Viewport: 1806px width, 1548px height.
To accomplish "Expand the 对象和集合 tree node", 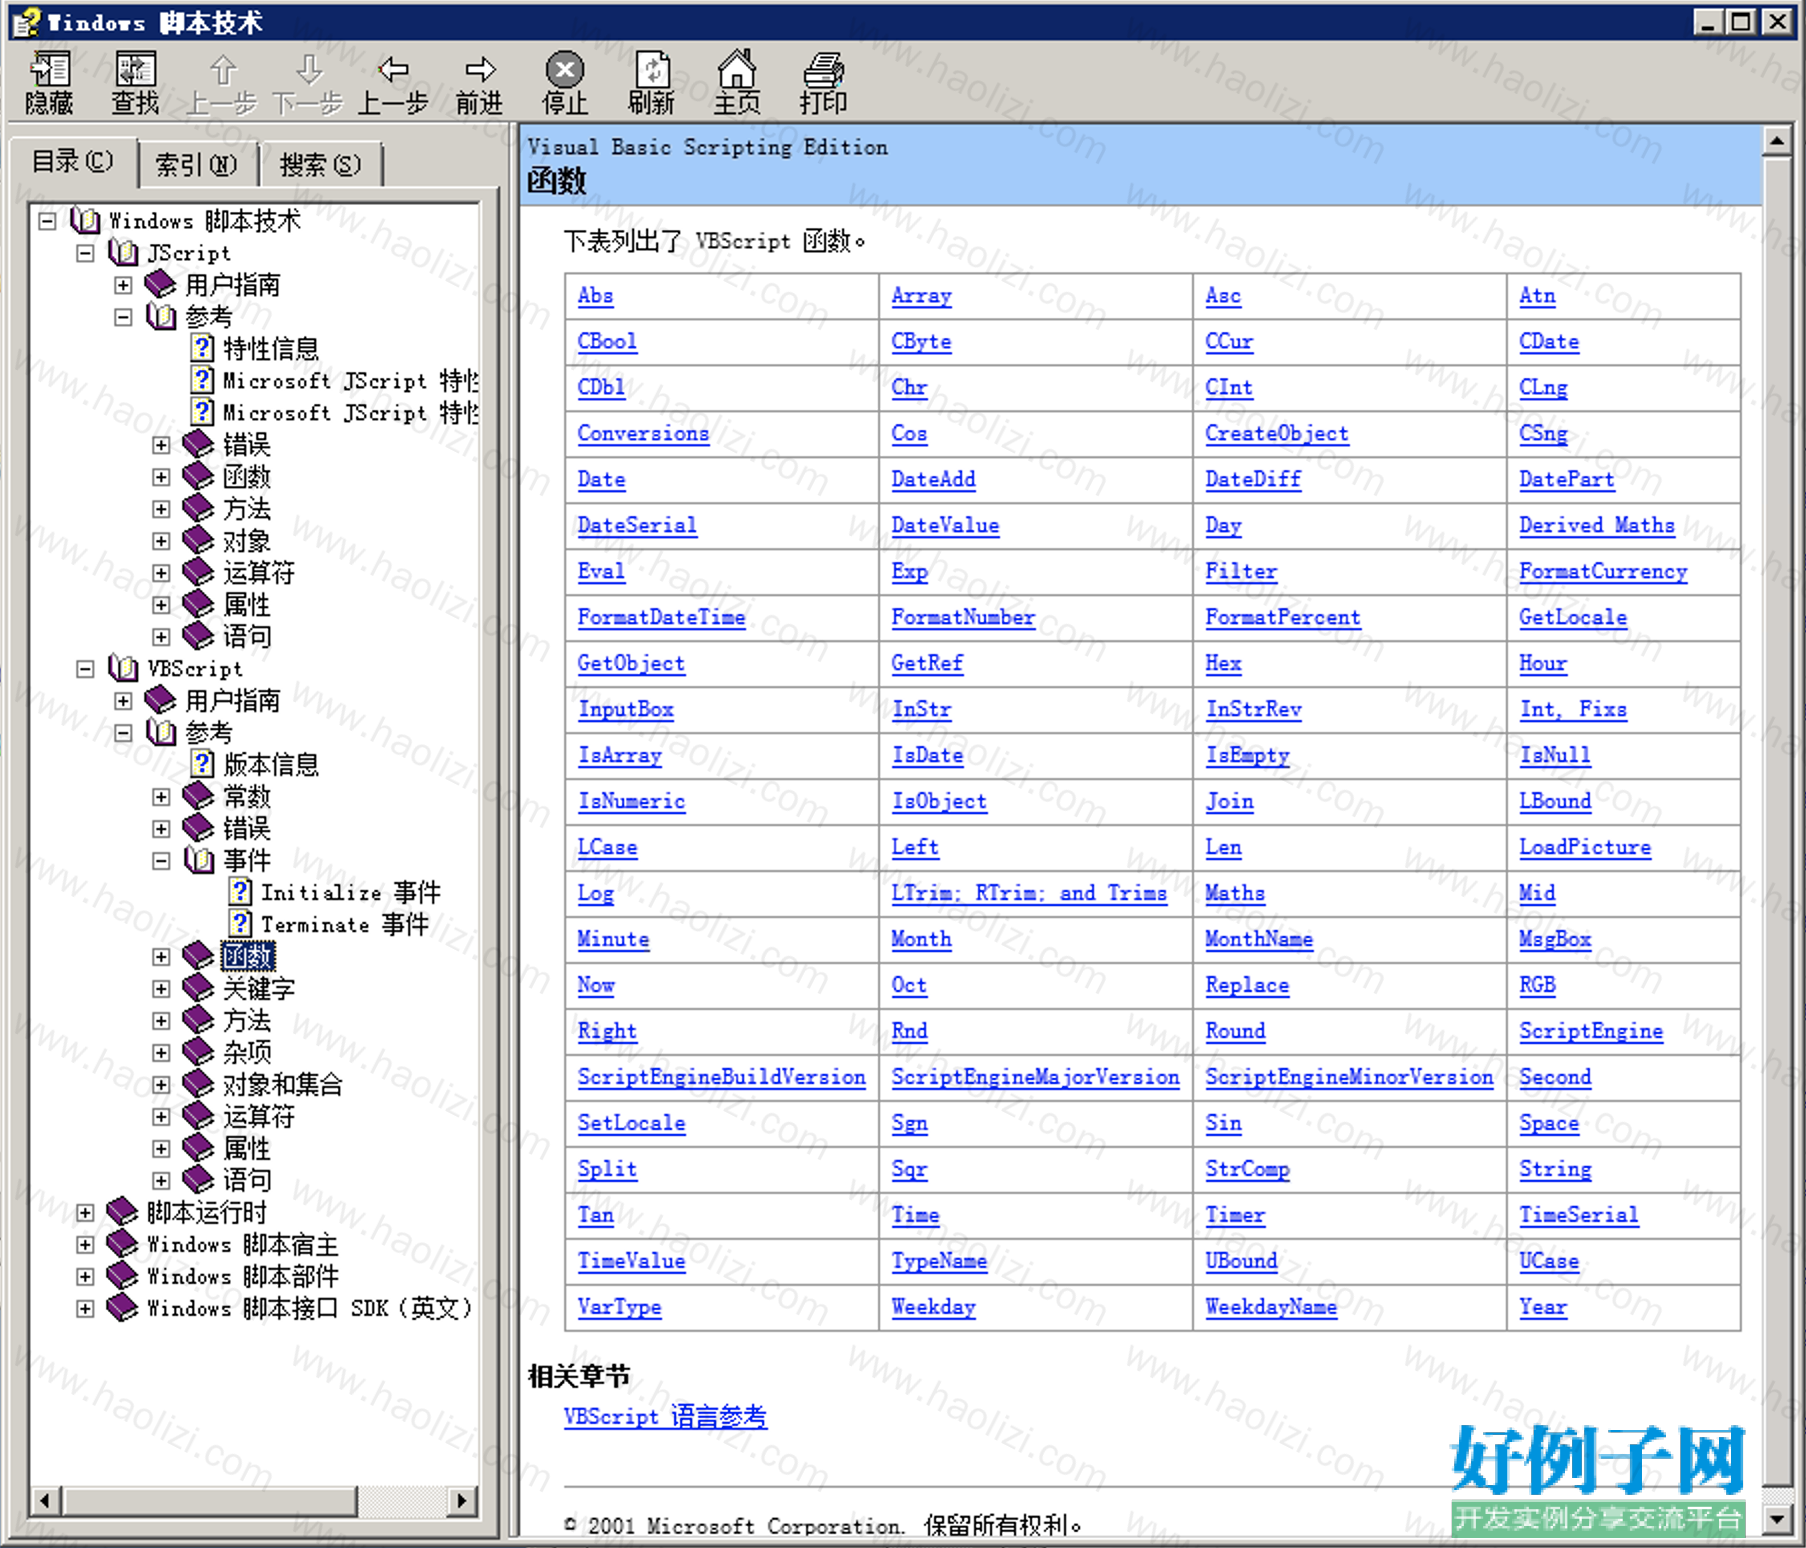I will point(161,1085).
